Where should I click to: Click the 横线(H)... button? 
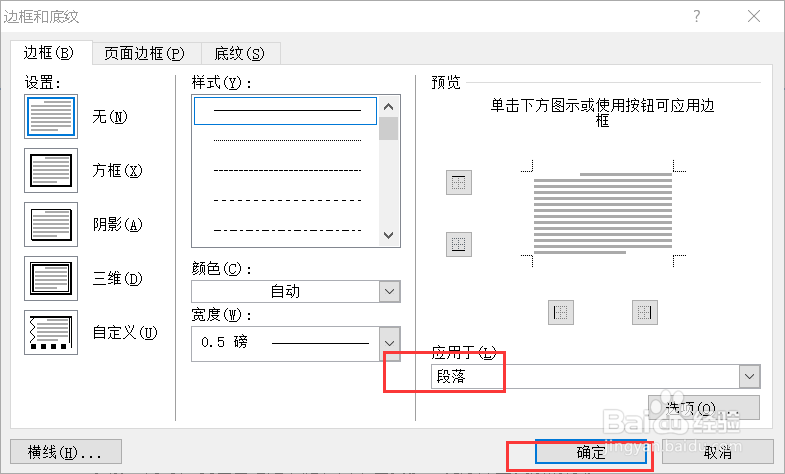click(66, 452)
